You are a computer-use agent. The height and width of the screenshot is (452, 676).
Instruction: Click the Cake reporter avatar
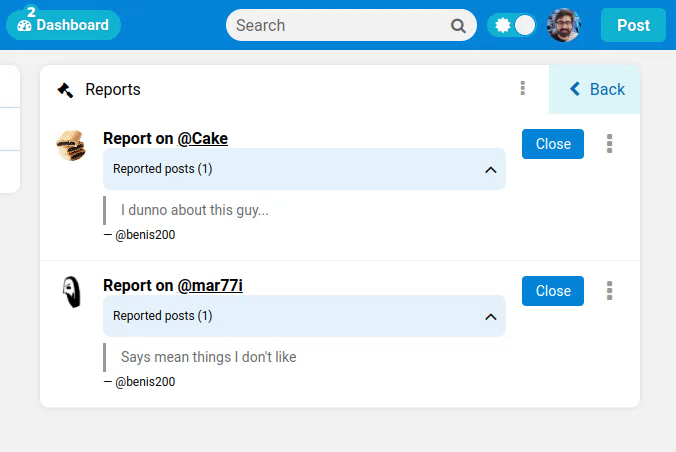[71, 145]
